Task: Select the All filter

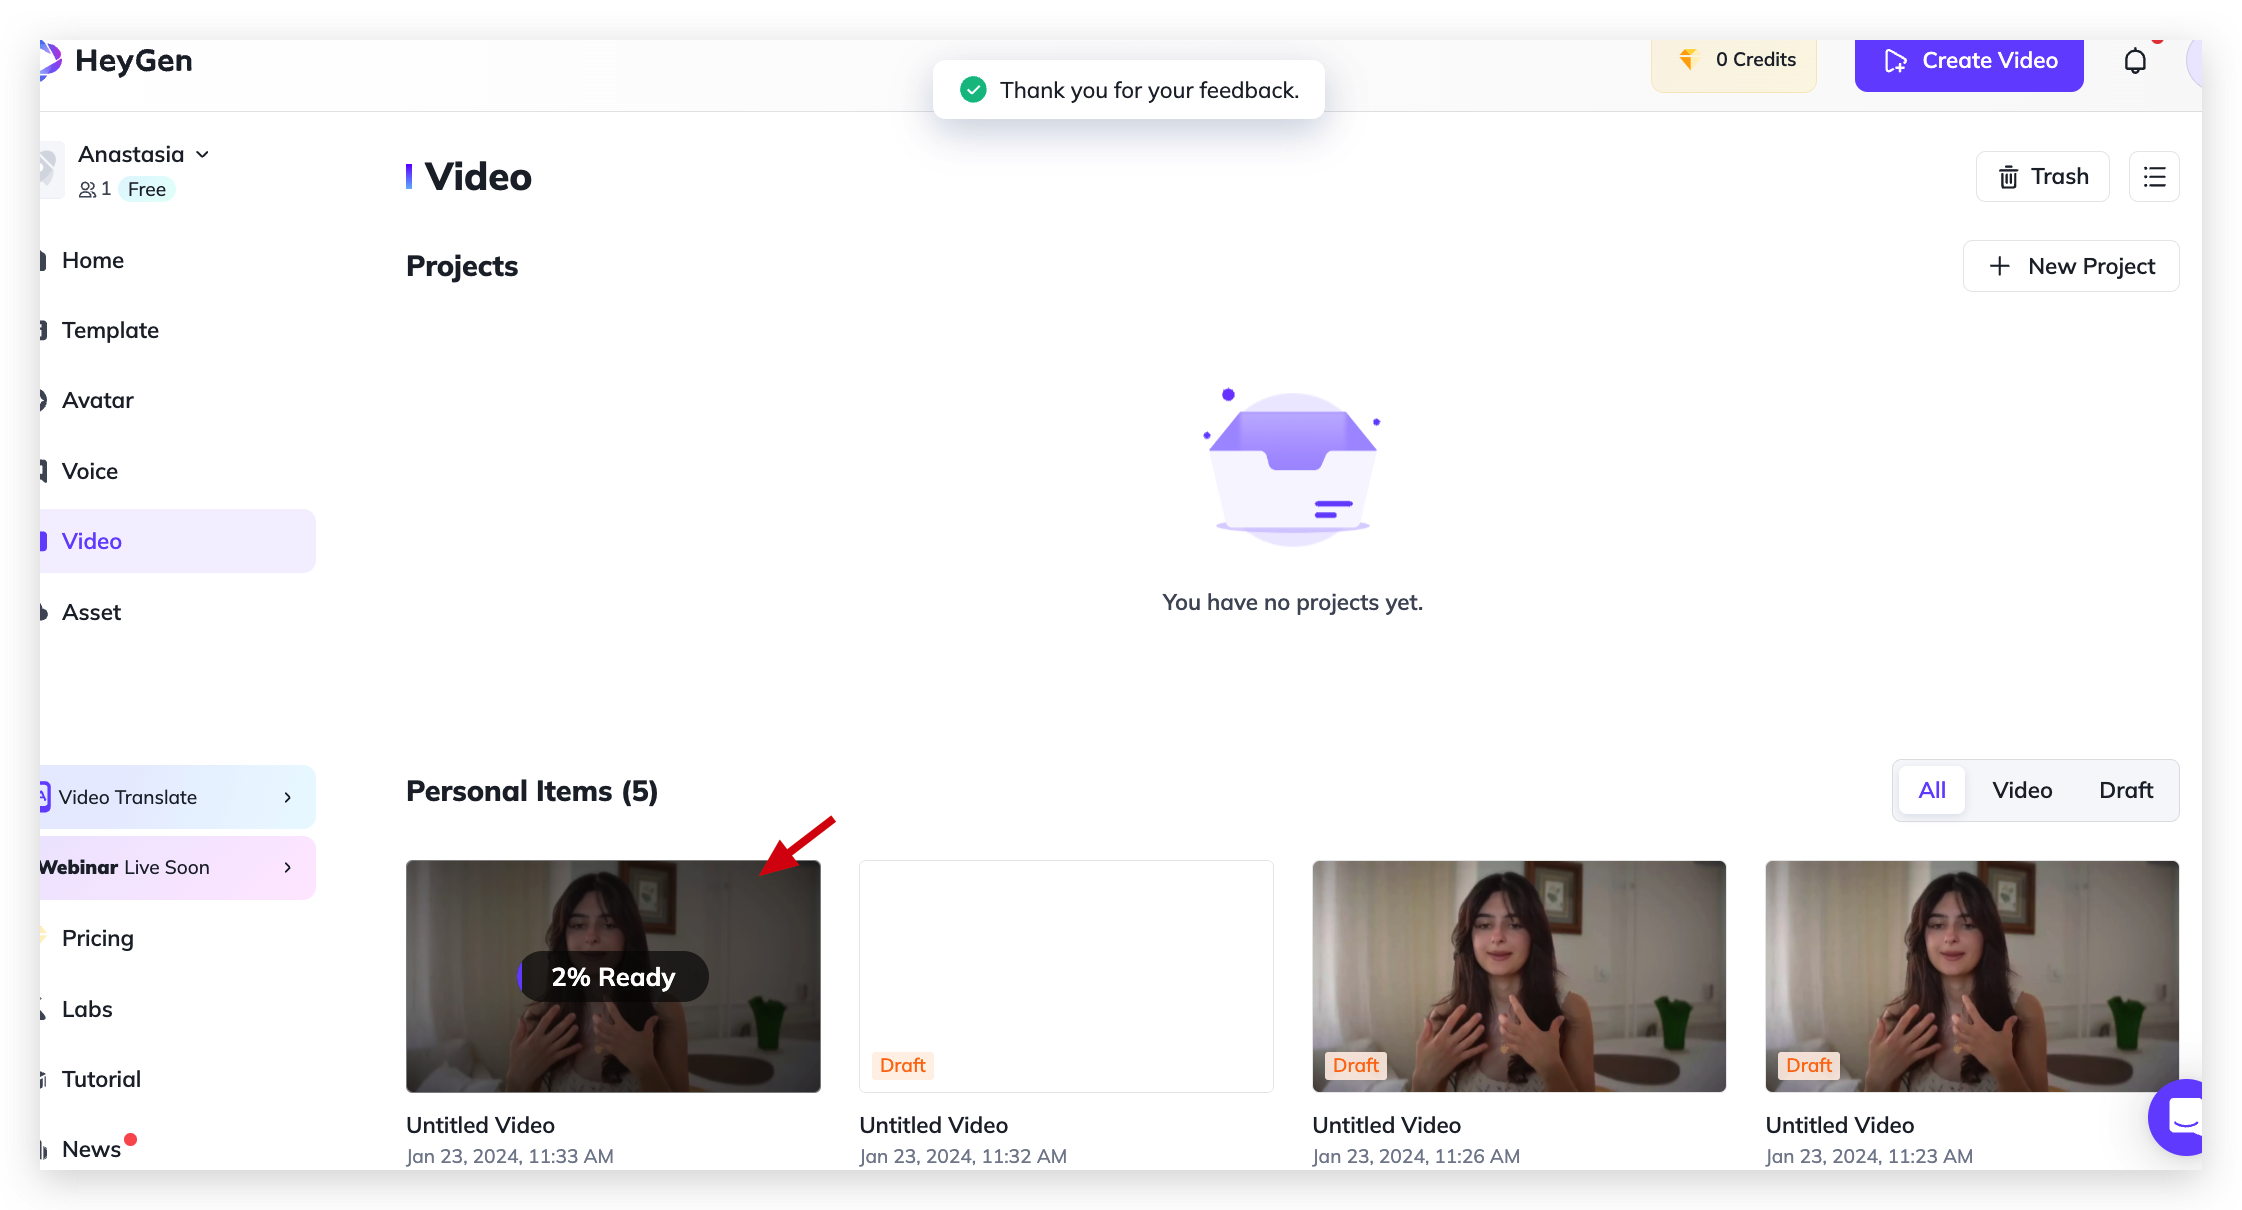Action: [1931, 790]
